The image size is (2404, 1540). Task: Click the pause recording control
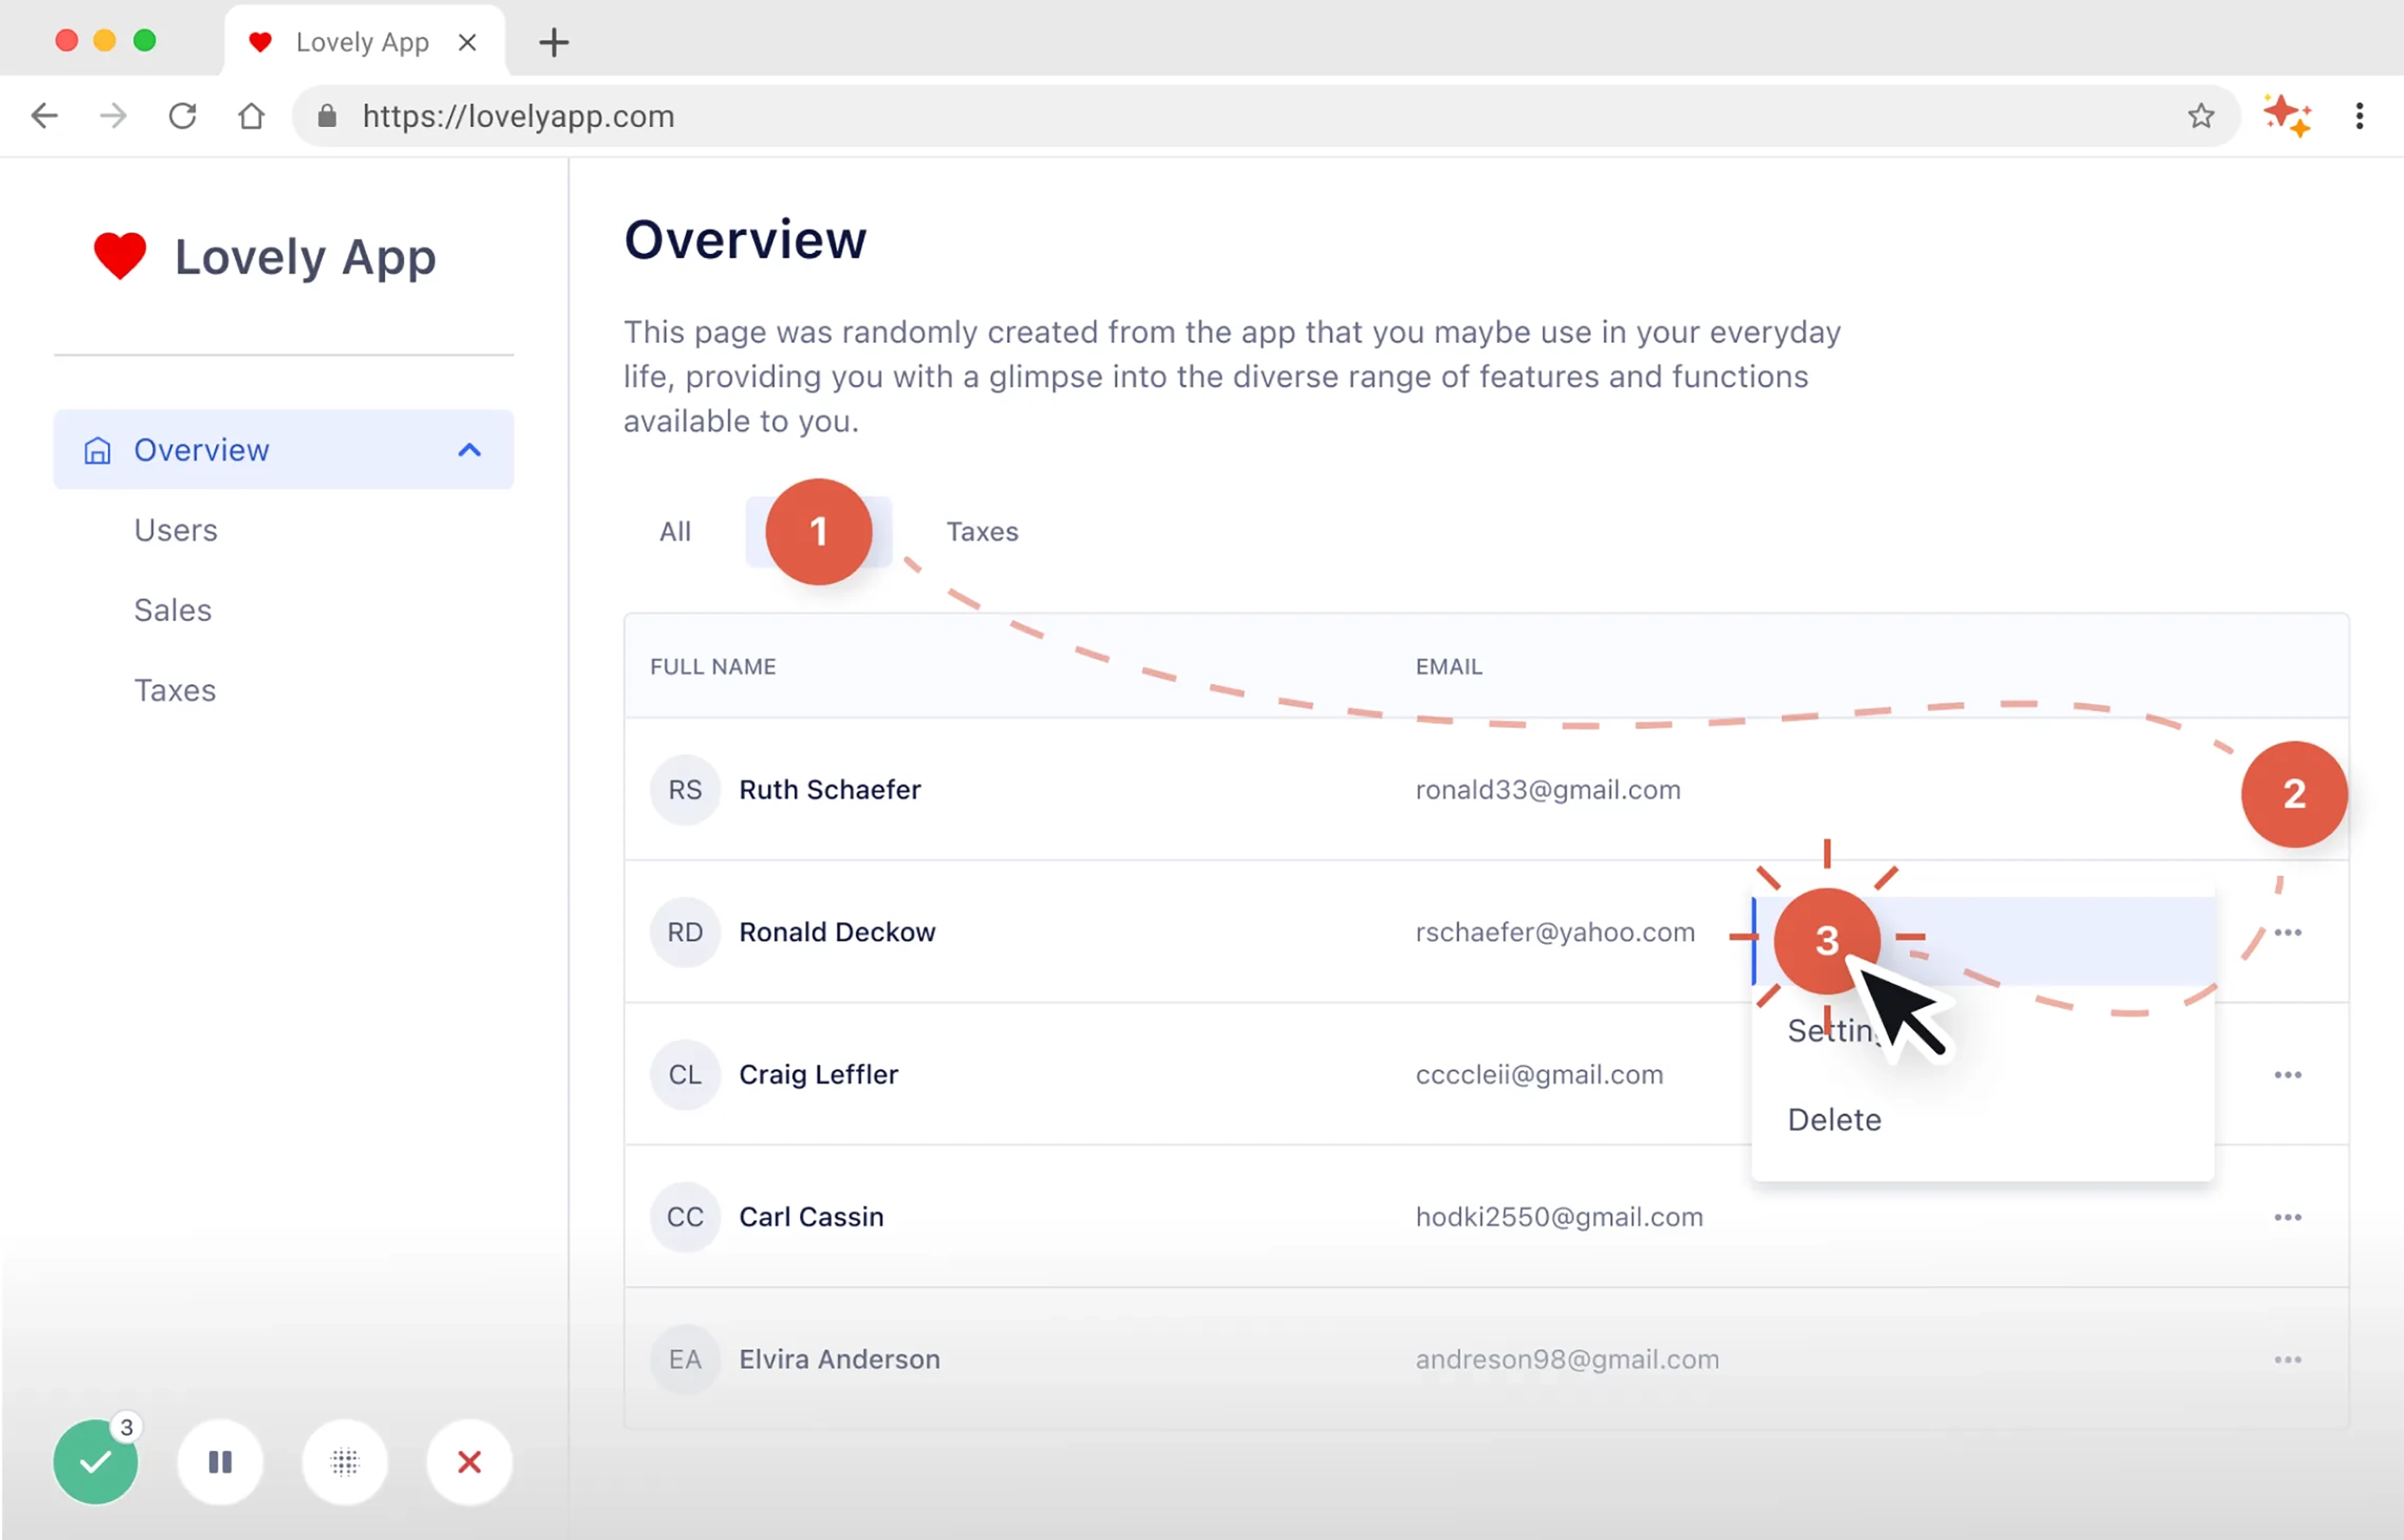coord(220,1462)
